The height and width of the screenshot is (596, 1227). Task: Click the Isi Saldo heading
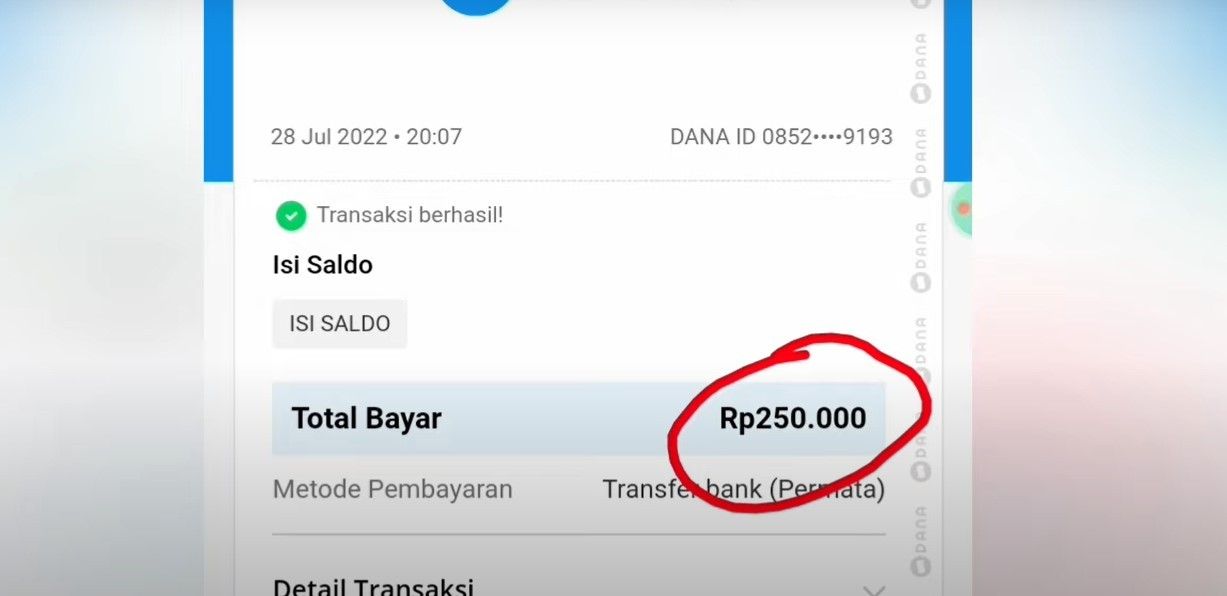pos(322,265)
